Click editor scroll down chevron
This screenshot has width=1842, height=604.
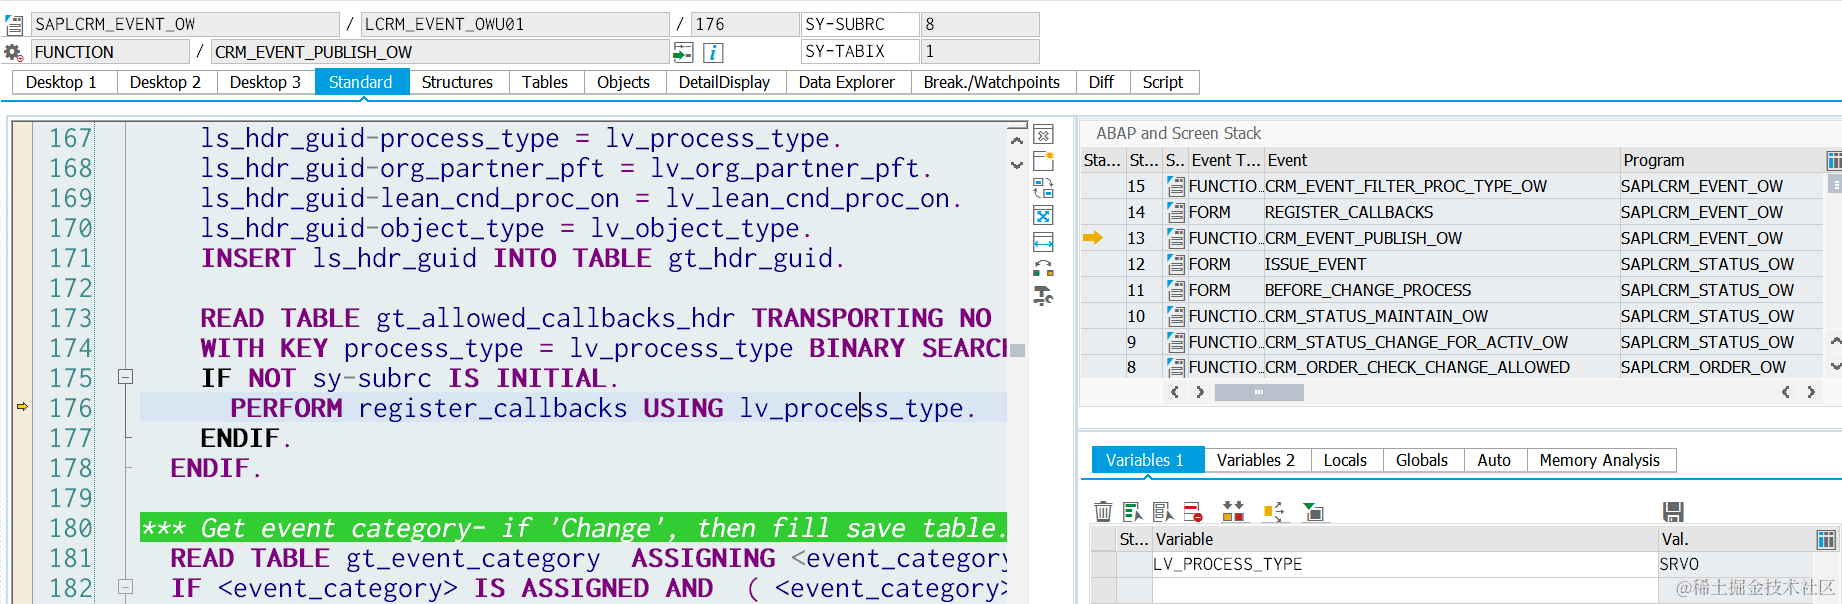(1017, 165)
